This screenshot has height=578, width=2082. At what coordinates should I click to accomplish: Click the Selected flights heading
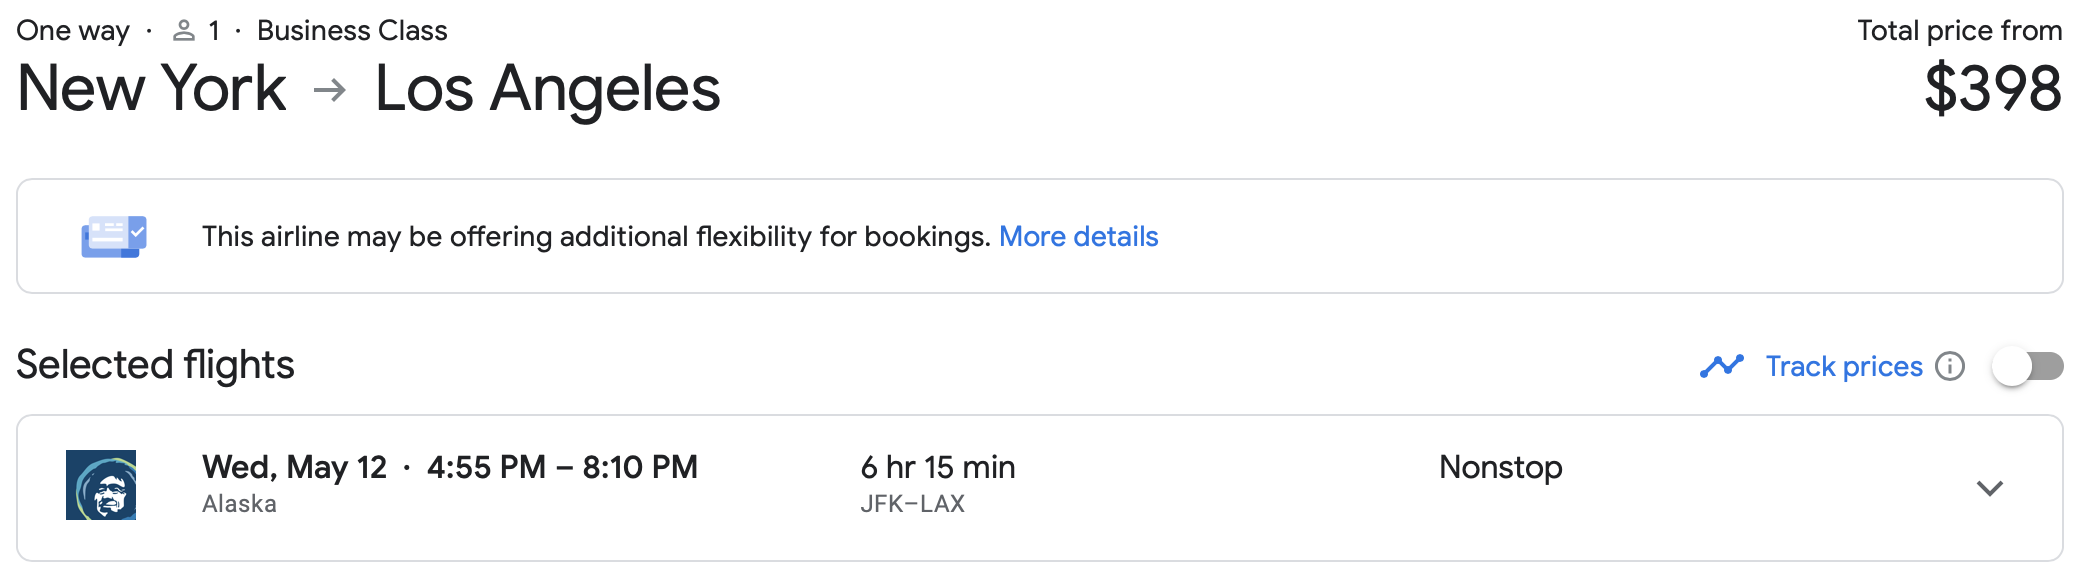tap(155, 365)
